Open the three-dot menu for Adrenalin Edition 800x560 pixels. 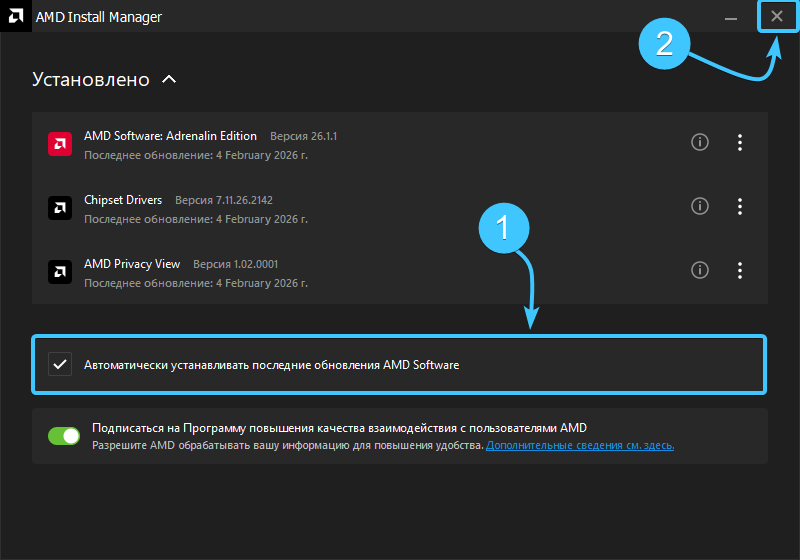point(740,142)
